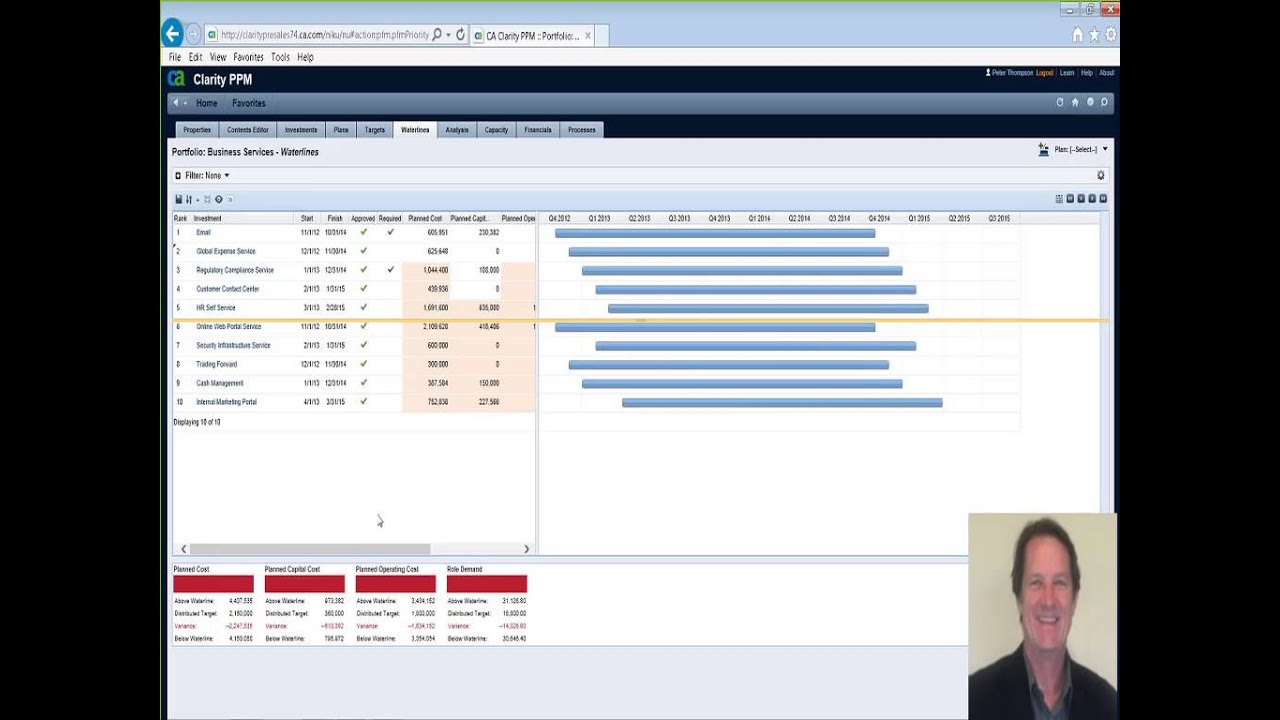Open the browser Tools menu

280,57
